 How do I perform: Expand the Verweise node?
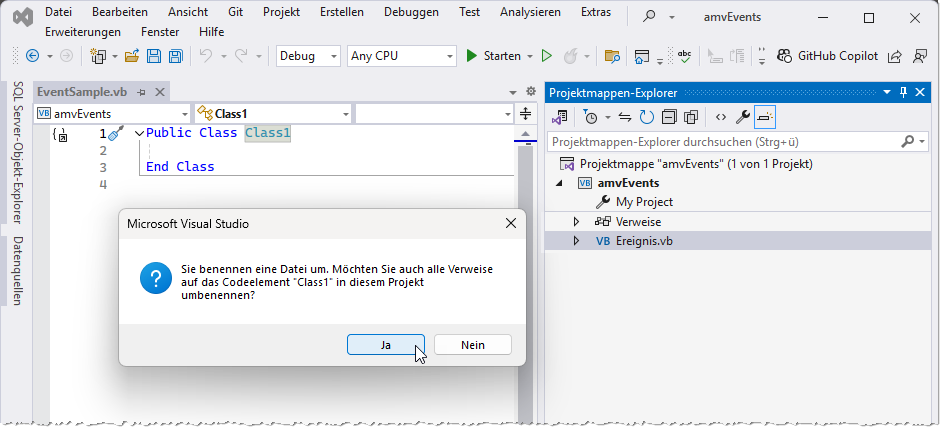point(576,222)
